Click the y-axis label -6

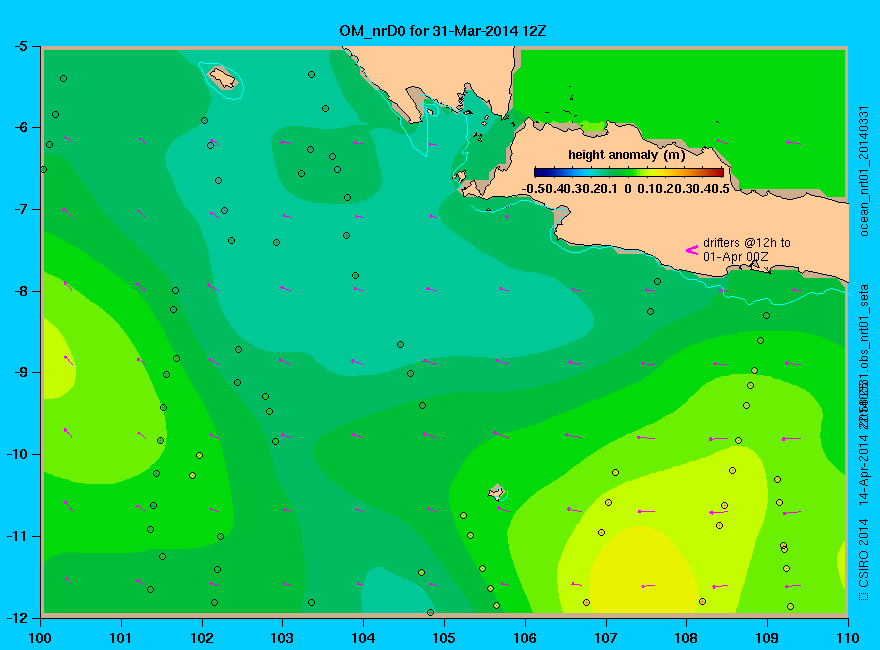(20, 127)
